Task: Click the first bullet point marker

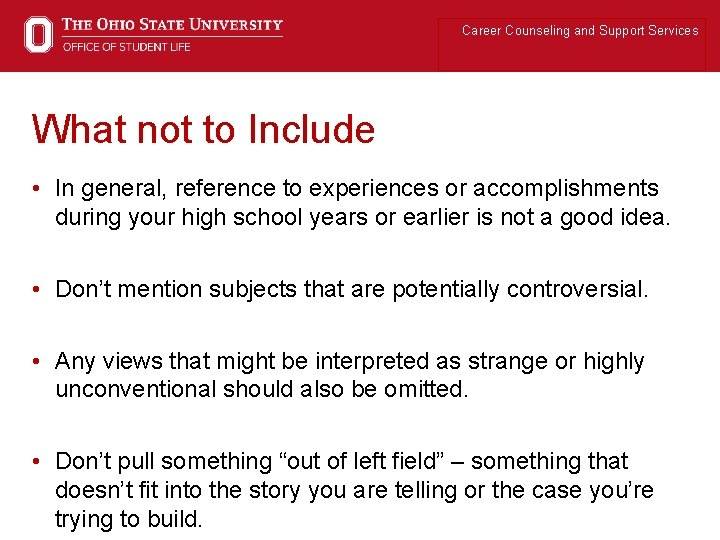Action: [36, 189]
